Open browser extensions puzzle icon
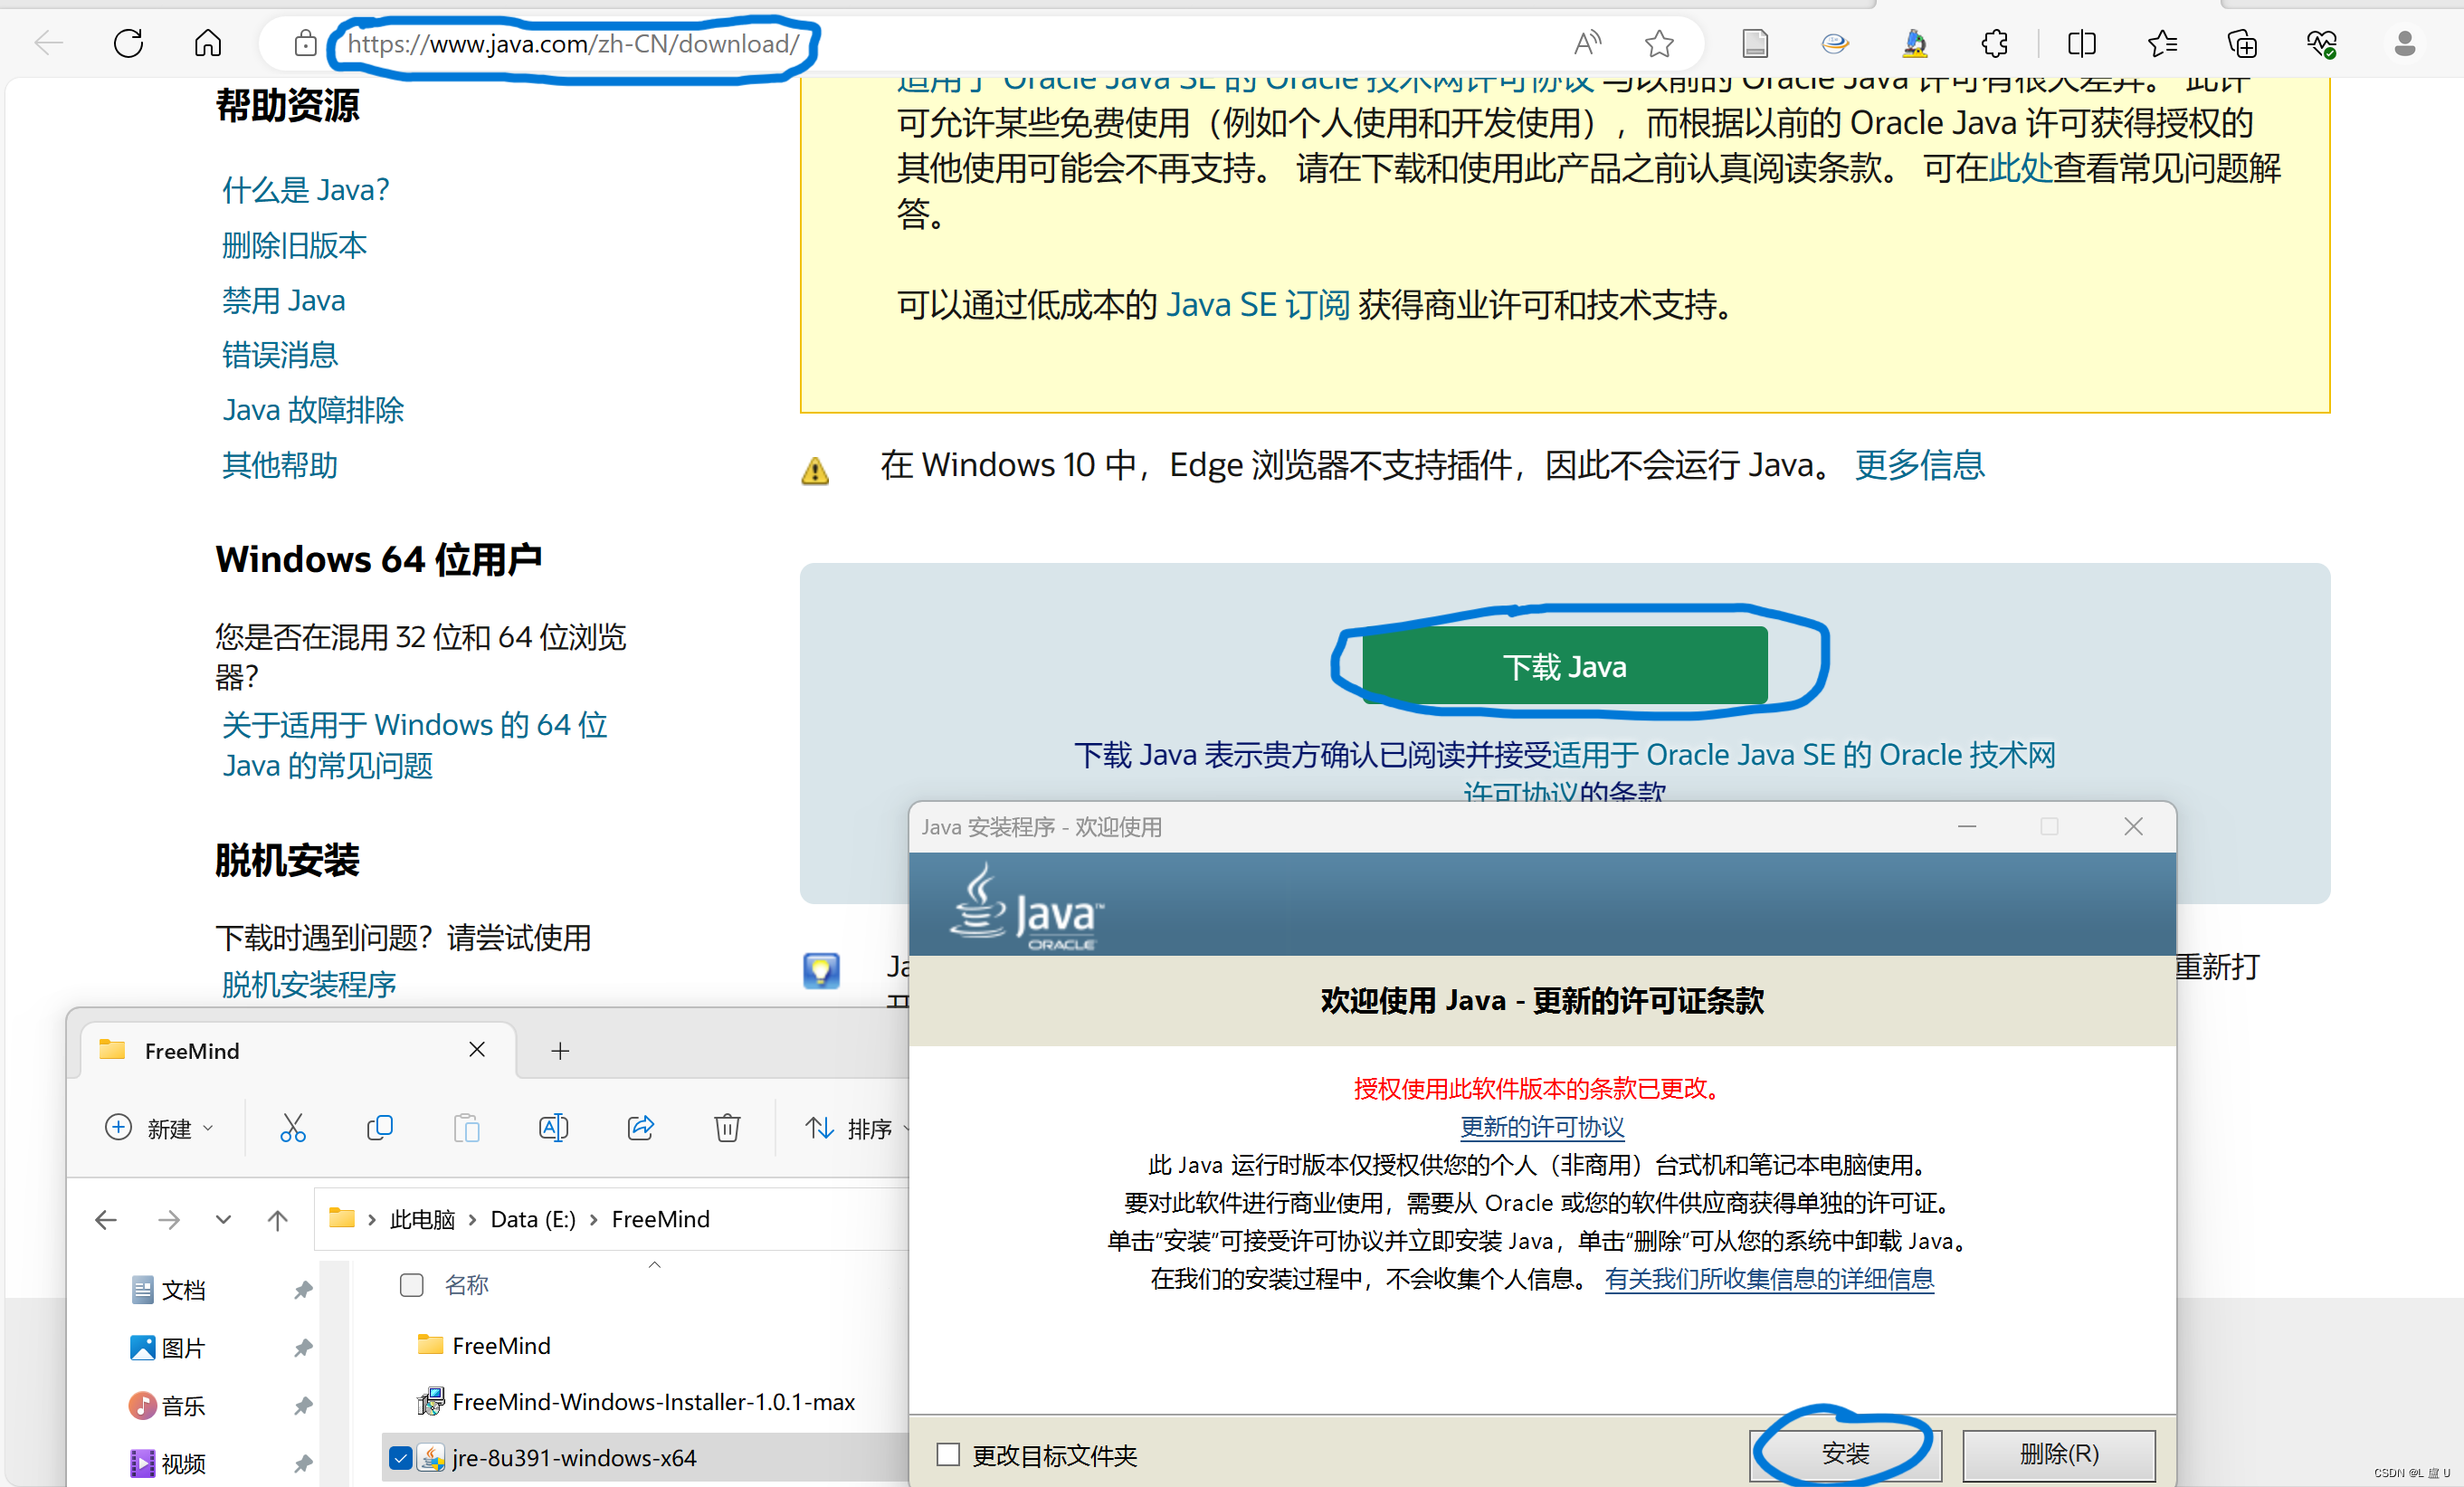Image resolution: width=2464 pixels, height=1487 pixels. [1995, 43]
